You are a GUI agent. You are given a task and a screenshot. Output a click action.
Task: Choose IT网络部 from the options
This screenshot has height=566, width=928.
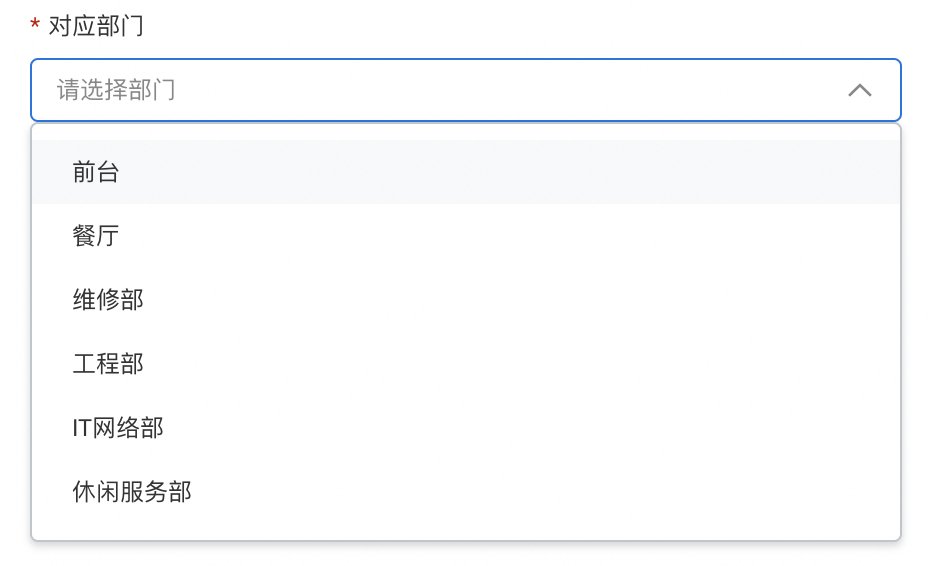(x=118, y=428)
